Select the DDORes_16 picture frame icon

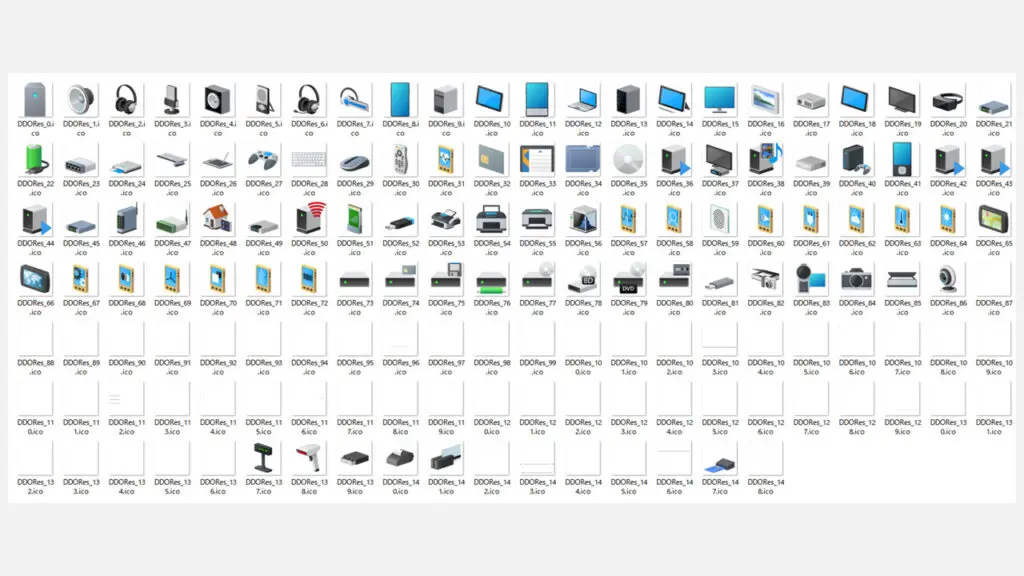pos(765,100)
